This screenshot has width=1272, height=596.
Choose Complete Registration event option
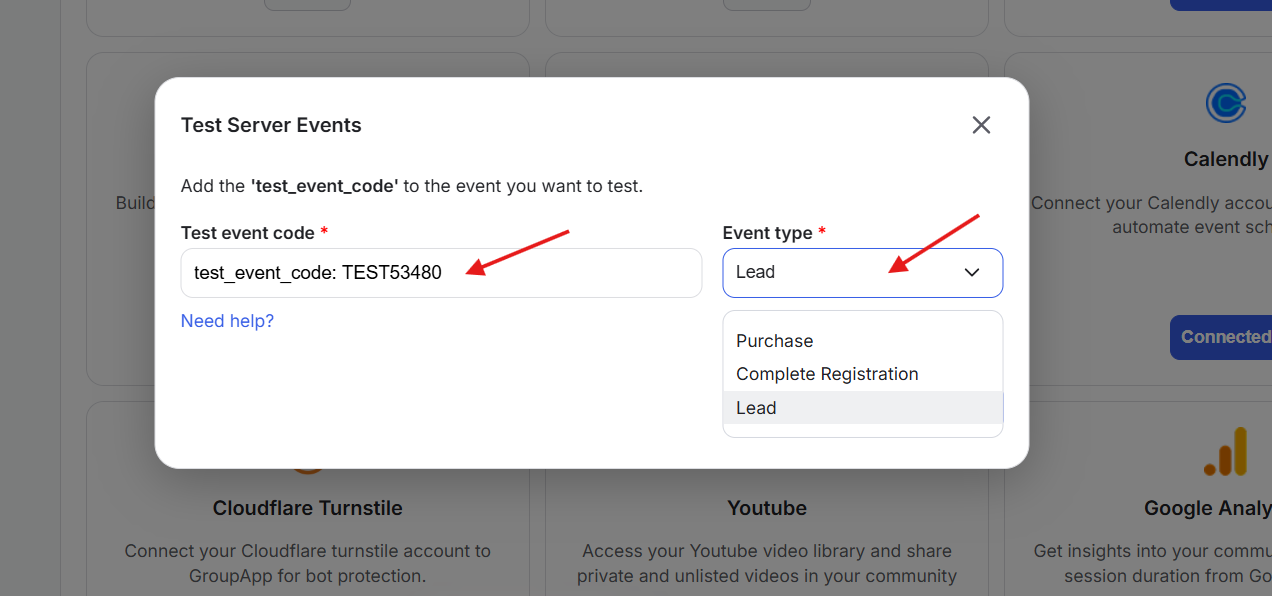827,374
